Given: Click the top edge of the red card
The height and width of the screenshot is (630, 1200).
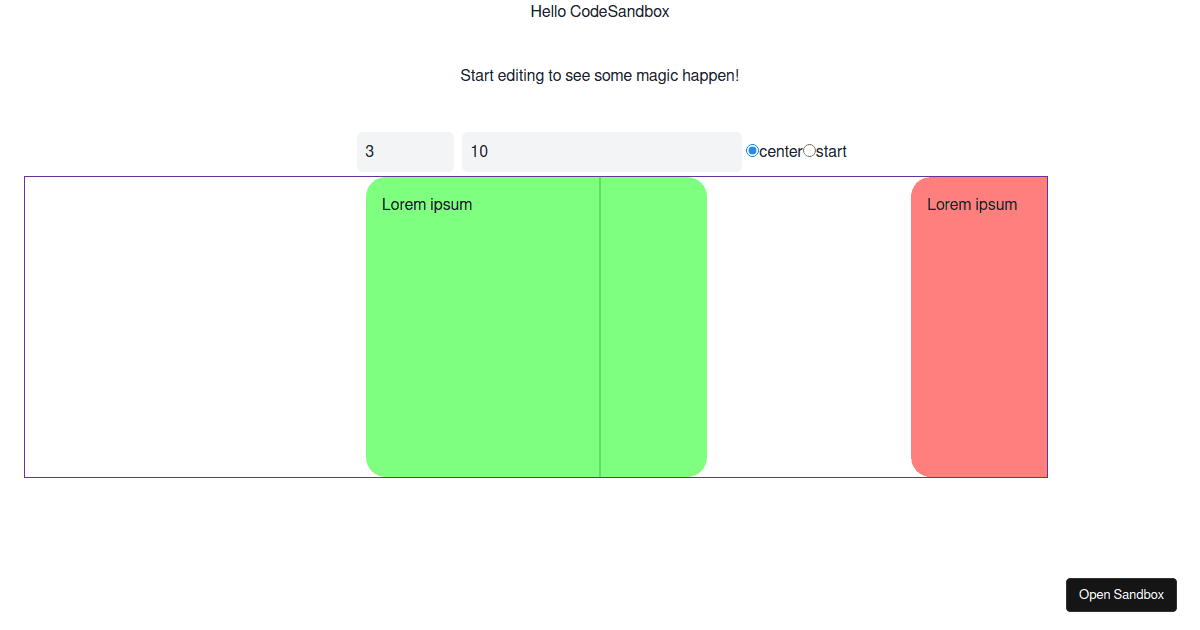Looking at the screenshot, I should pyautogui.click(x=978, y=177).
